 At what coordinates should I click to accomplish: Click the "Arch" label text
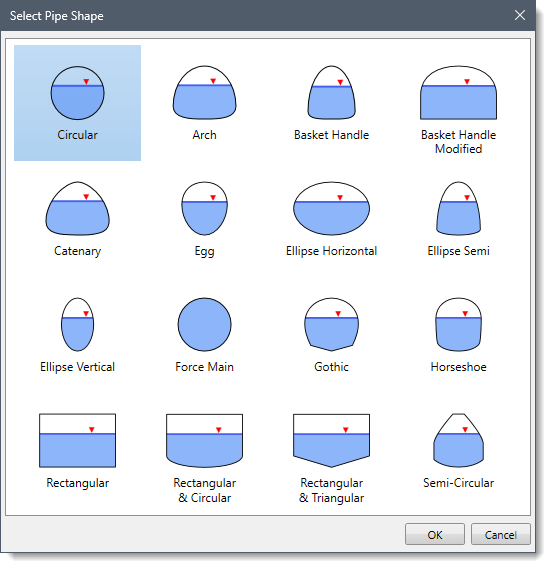tap(205, 135)
